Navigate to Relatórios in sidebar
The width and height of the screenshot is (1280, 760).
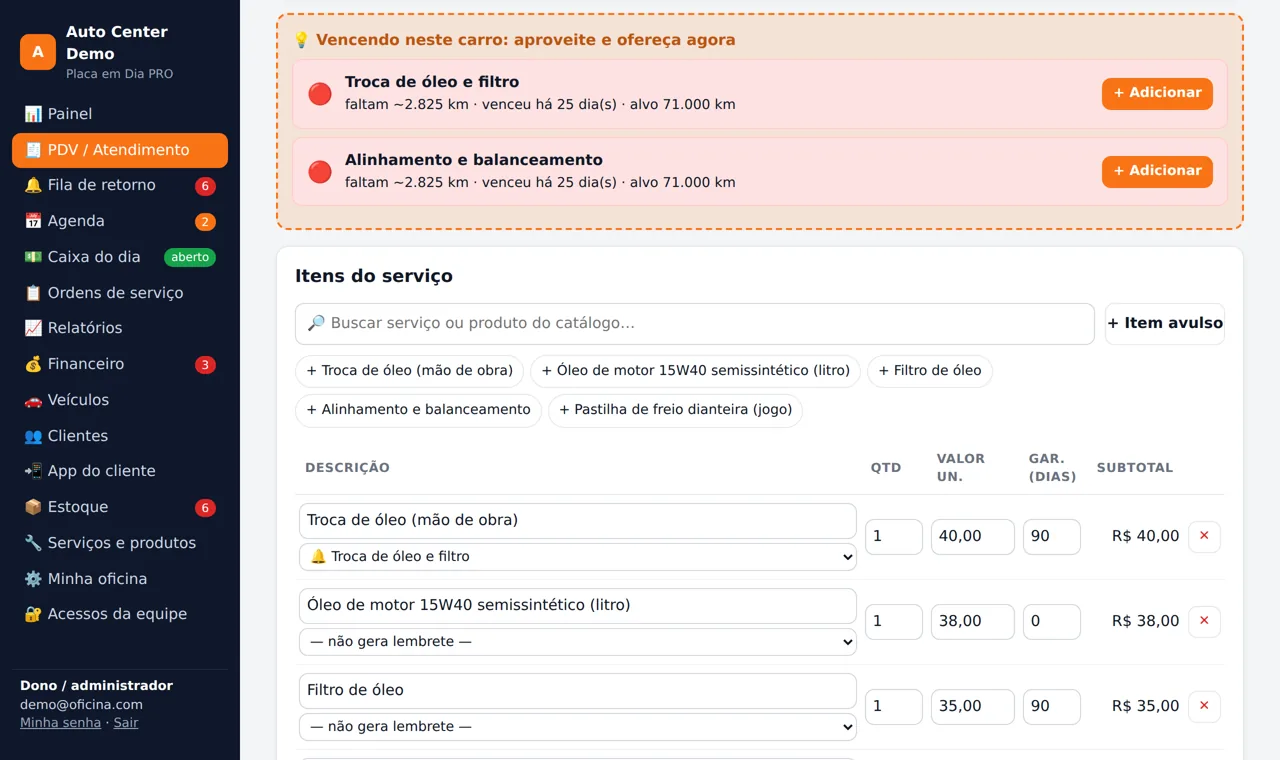click(120, 328)
